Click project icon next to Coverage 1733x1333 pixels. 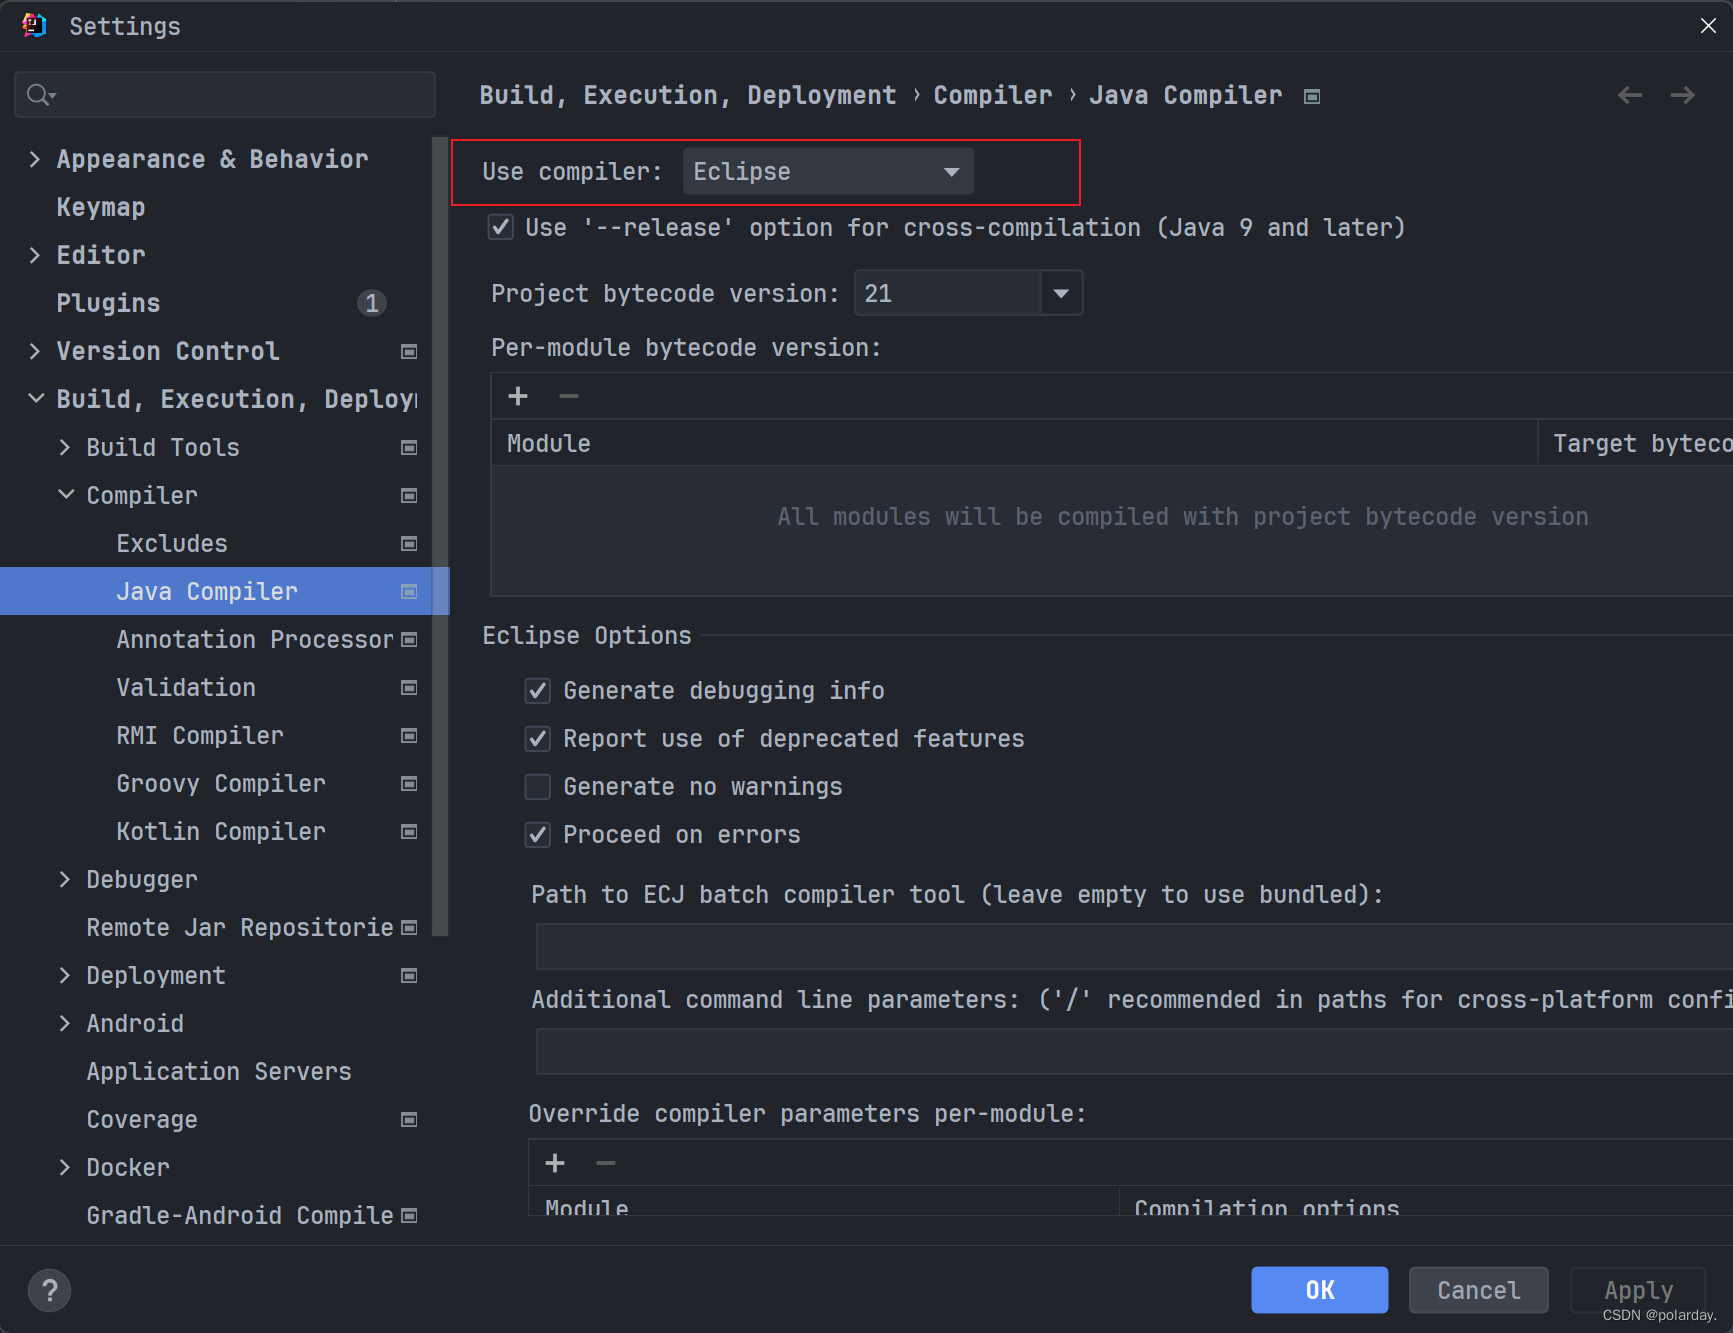[x=409, y=1119]
